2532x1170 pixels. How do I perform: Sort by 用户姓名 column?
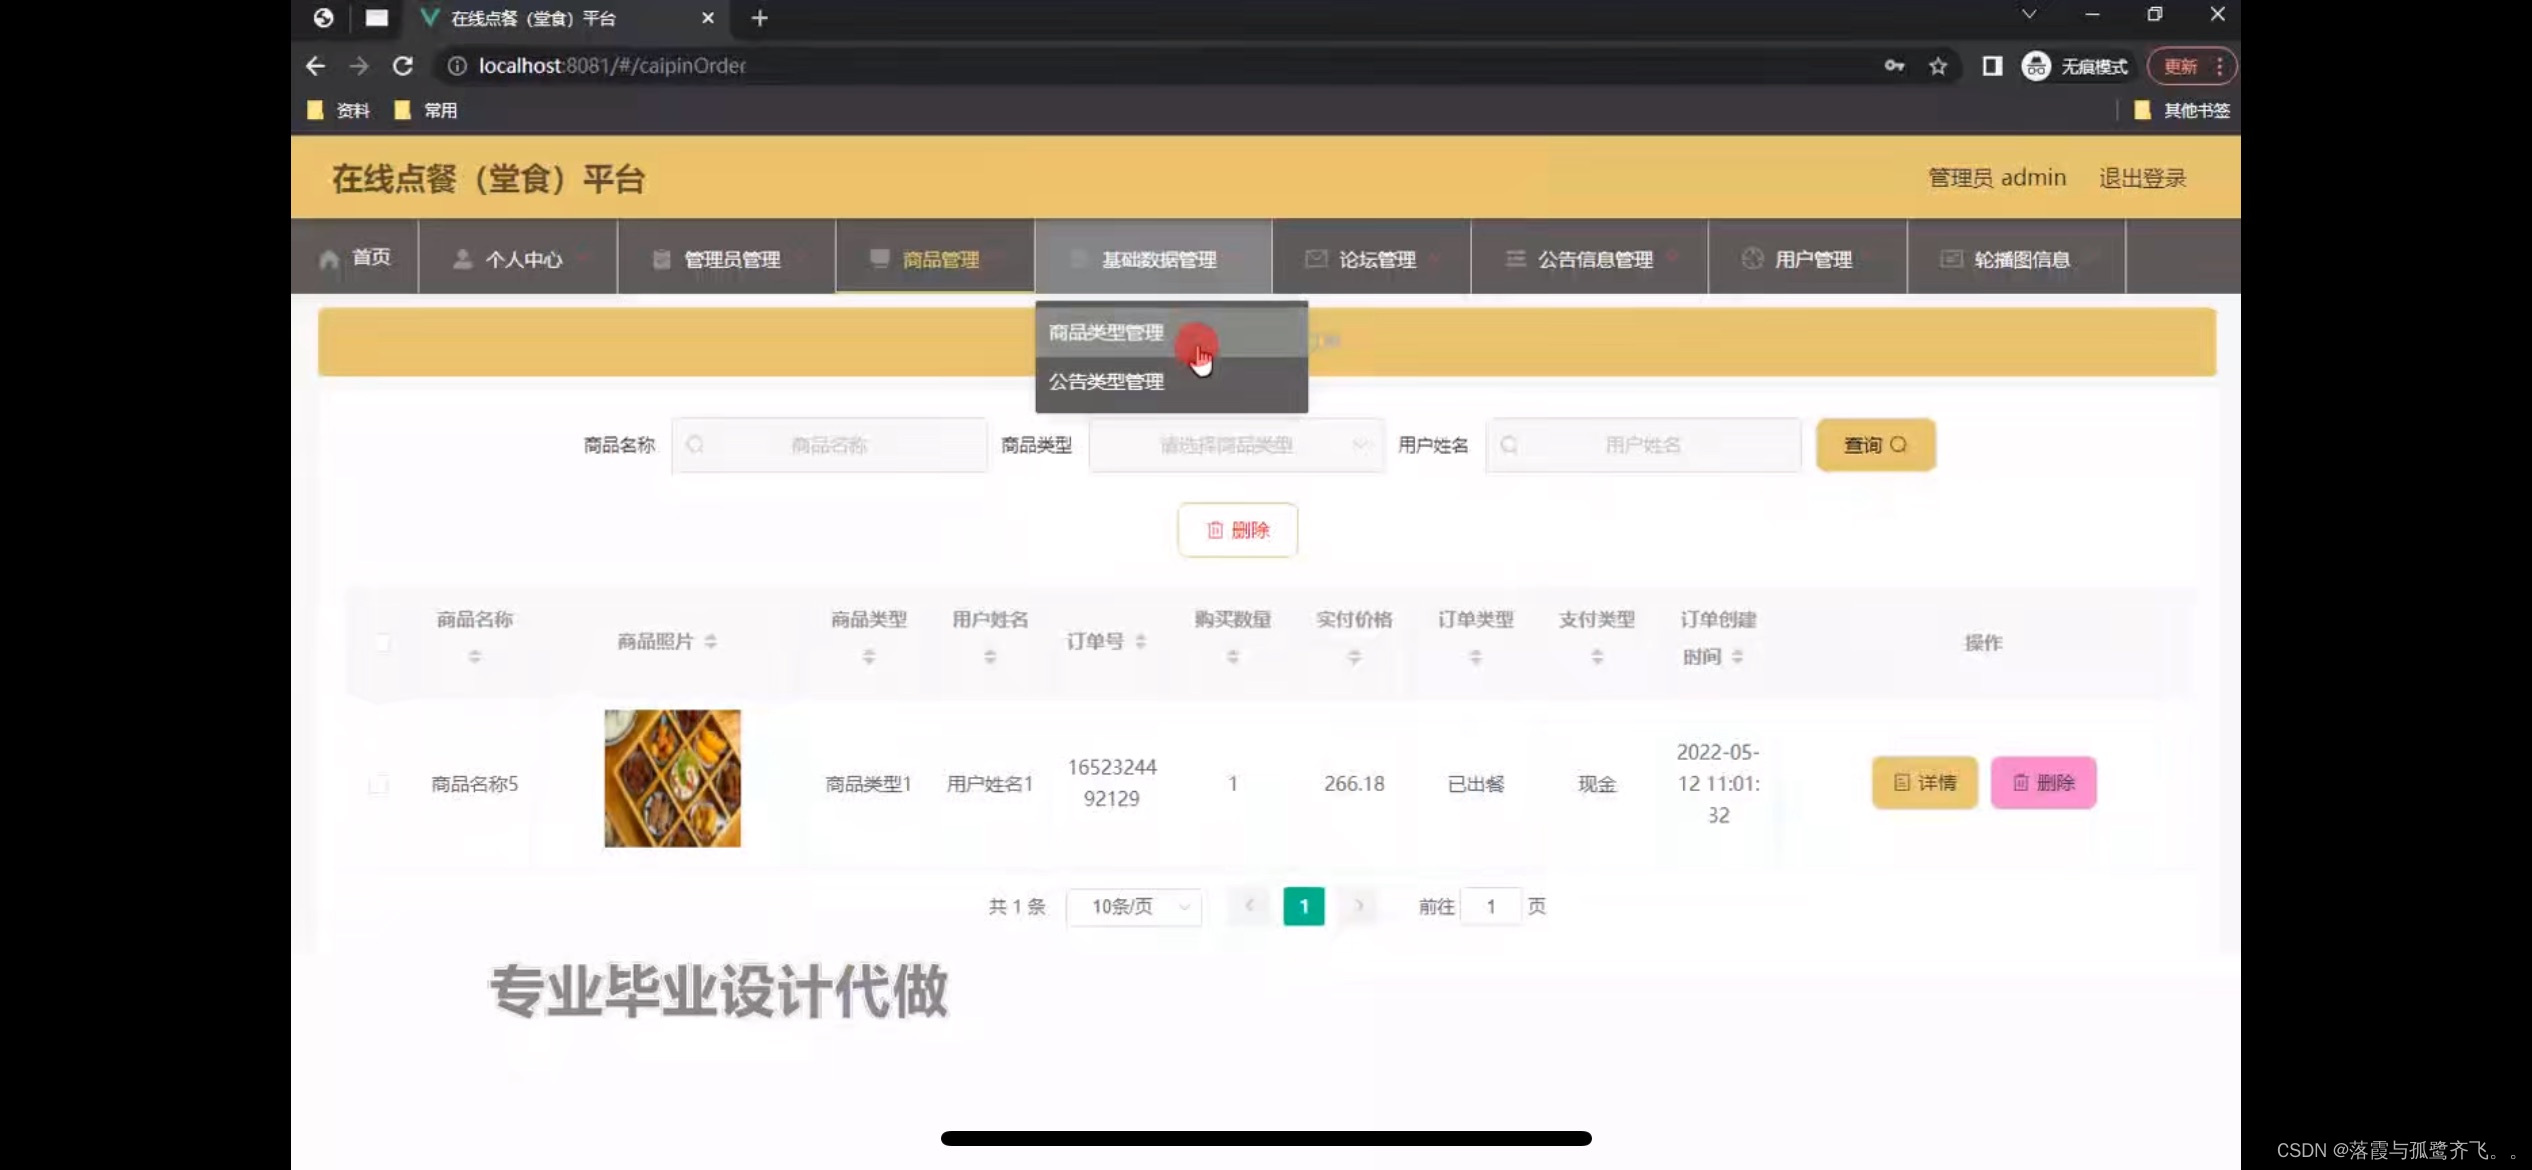click(x=990, y=656)
